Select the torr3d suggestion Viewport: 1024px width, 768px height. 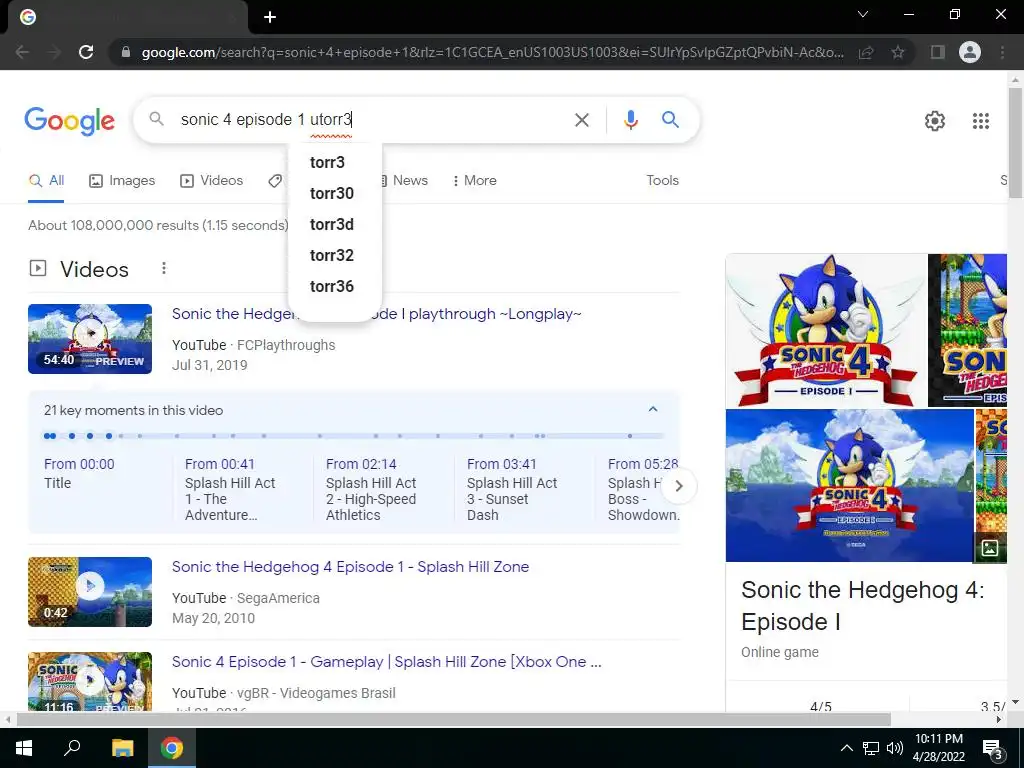(334, 224)
